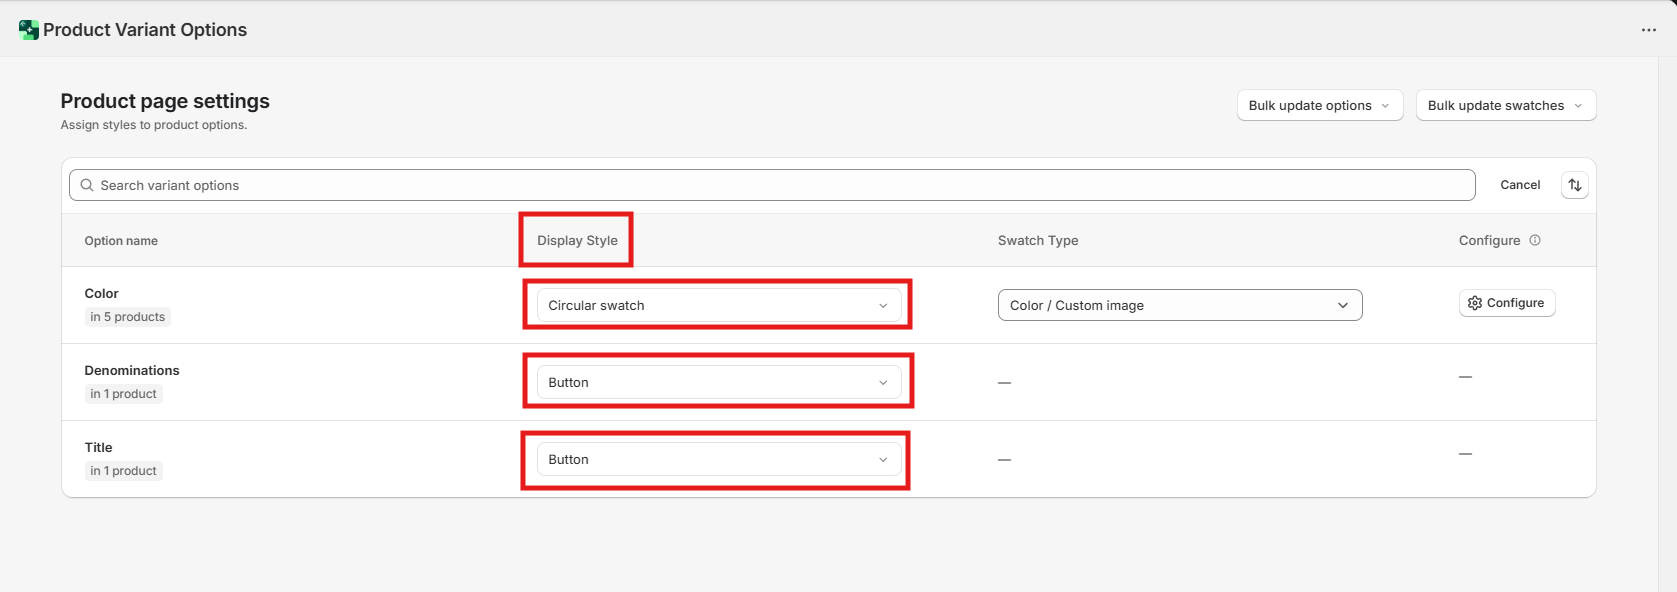
Task: Expand Color display style Circular swatch dropdown
Action: (718, 305)
